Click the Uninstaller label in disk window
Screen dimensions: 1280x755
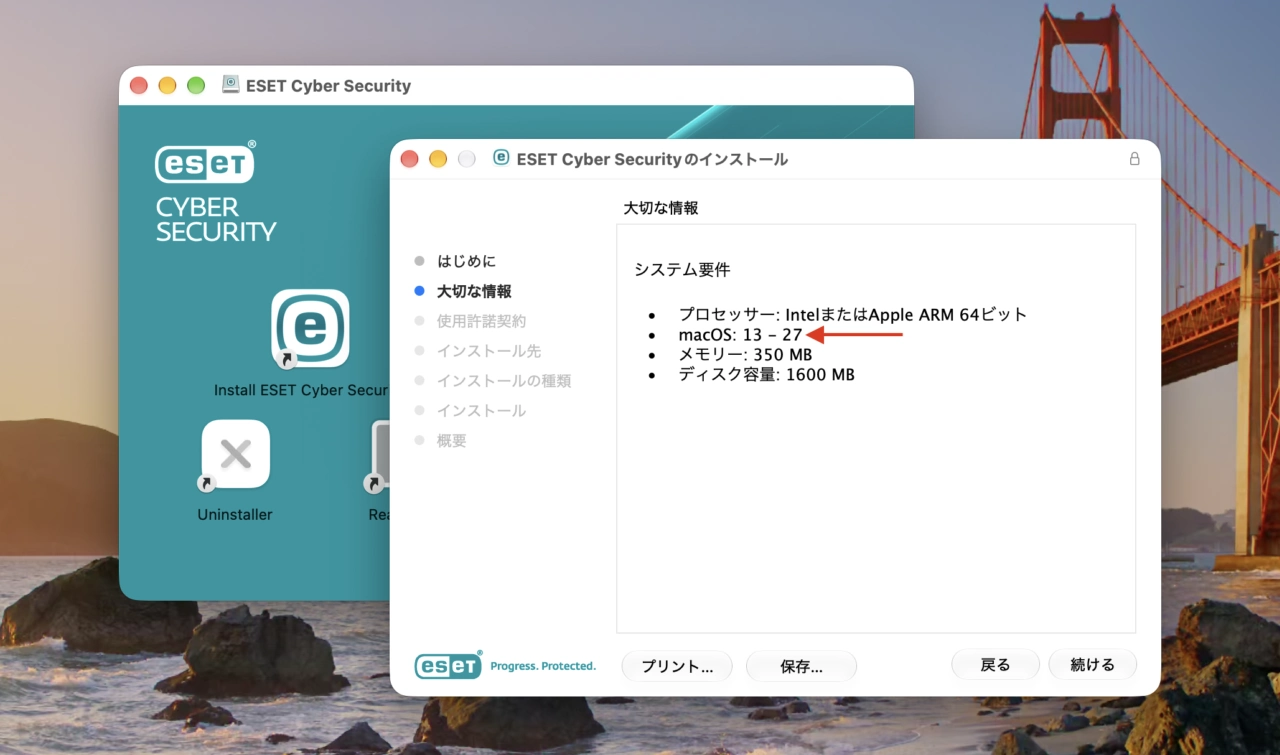pos(235,515)
